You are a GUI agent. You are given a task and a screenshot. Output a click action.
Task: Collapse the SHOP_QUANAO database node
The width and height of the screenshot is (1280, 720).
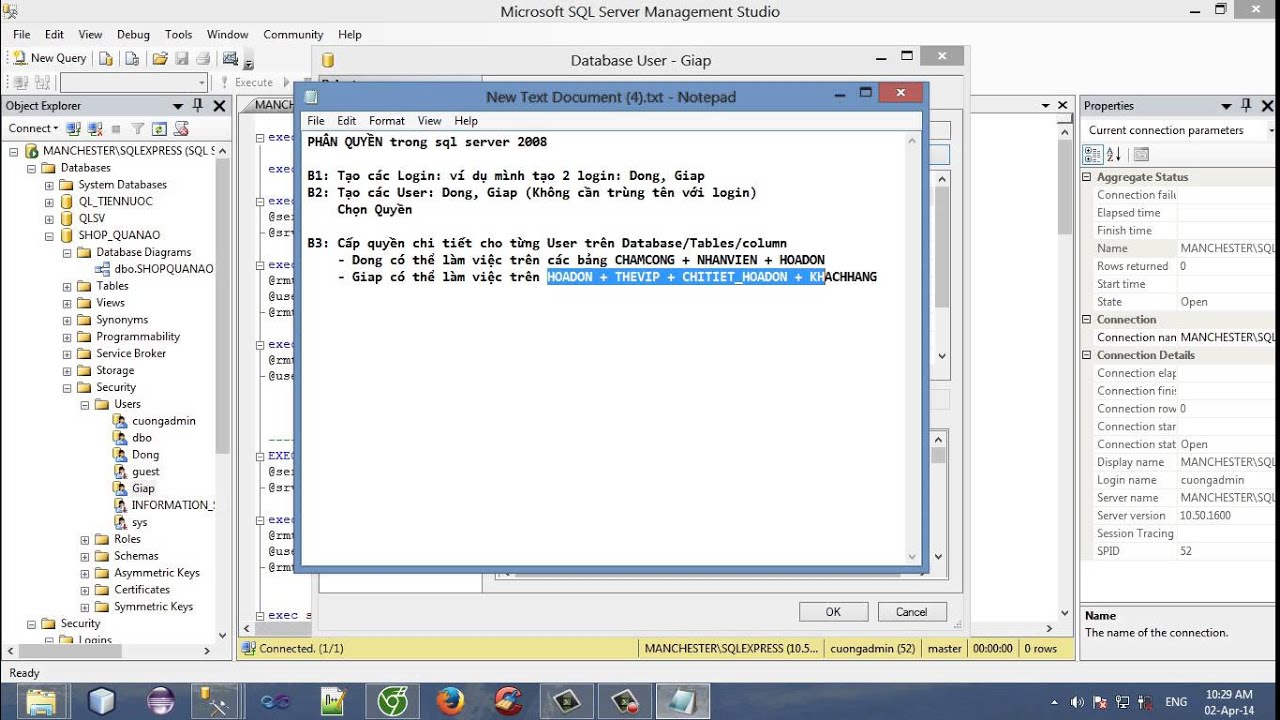tap(49, 236)
